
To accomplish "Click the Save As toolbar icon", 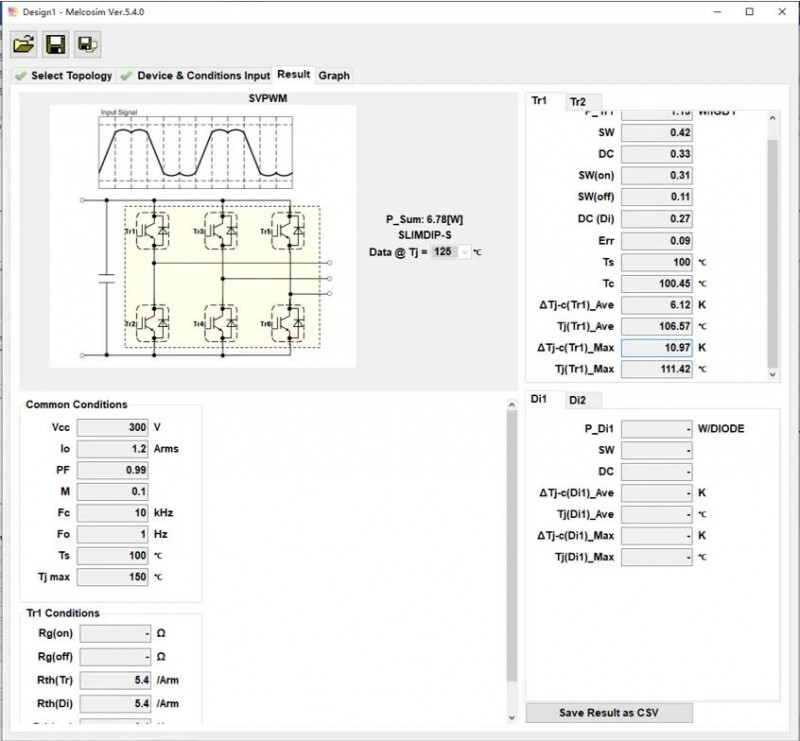I will coord(88,44).
